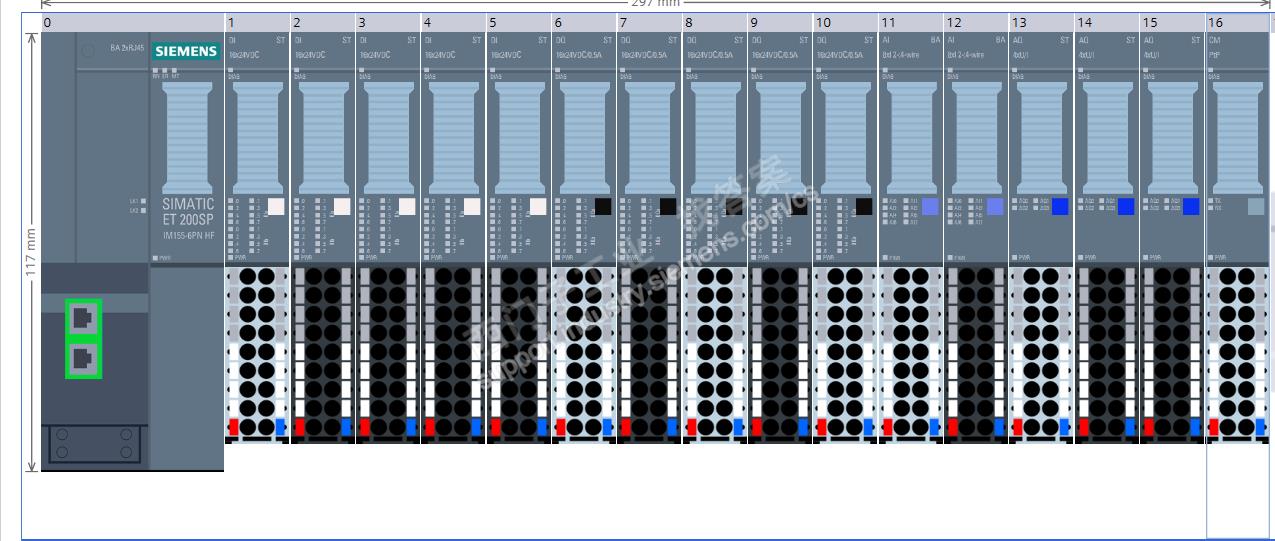Select slot 5 header
1275x541 pixels.
[x=518, y=22]
